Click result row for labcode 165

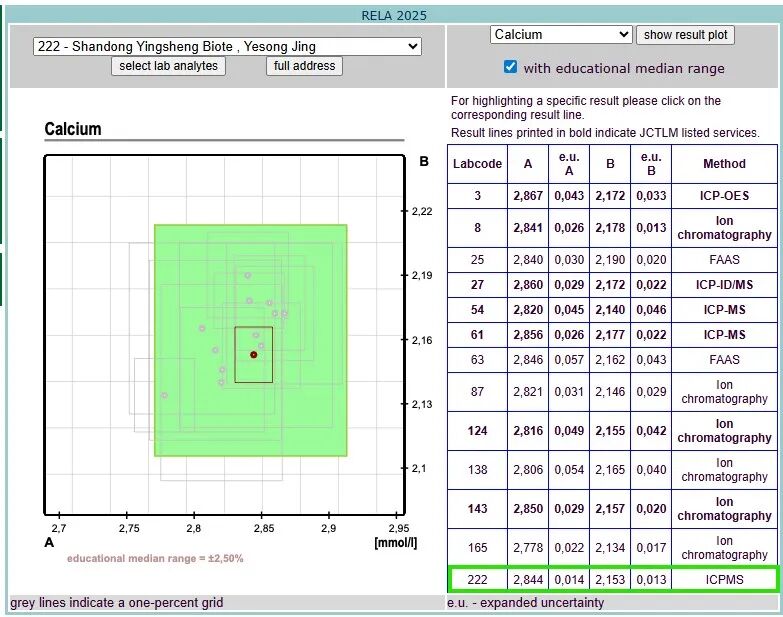pos(612,547)
